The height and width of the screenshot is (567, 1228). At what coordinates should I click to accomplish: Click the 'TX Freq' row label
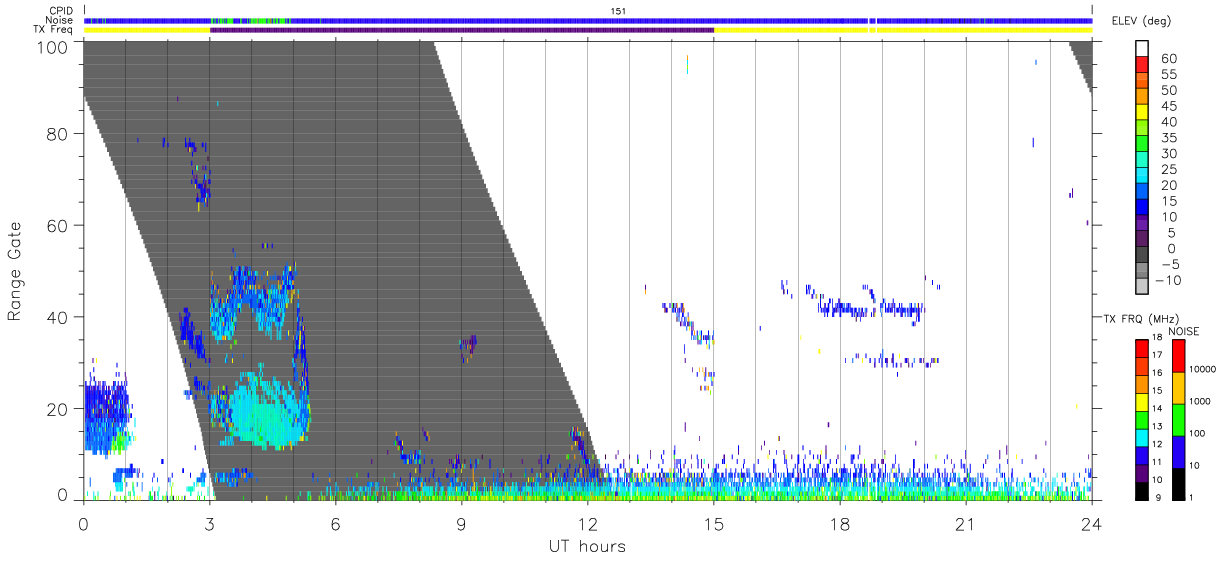point(54,30)
